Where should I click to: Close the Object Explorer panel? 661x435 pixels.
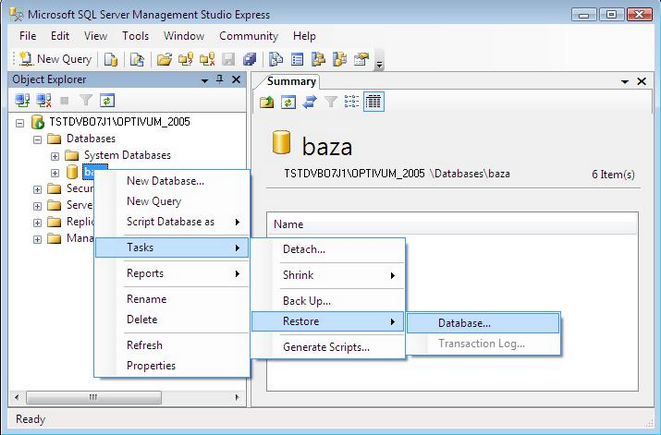click(x=236, y=80)
